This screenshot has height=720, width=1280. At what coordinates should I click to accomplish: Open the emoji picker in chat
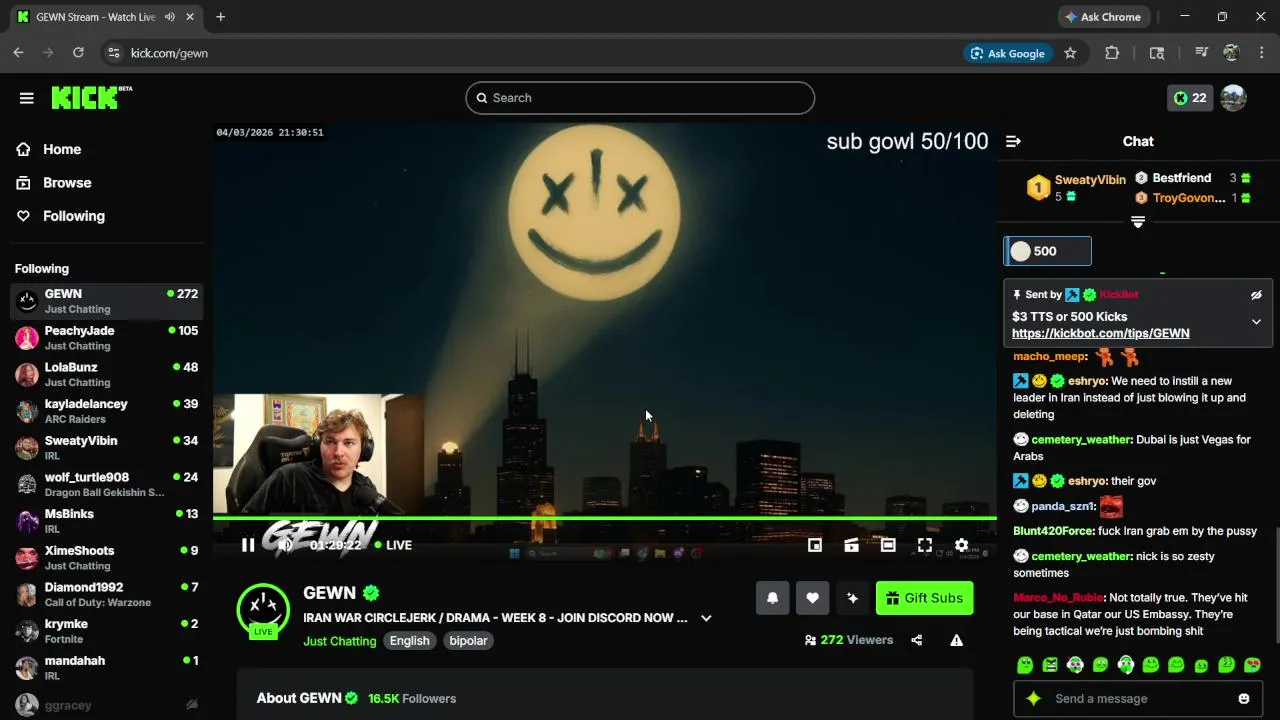click(1244, 699)
